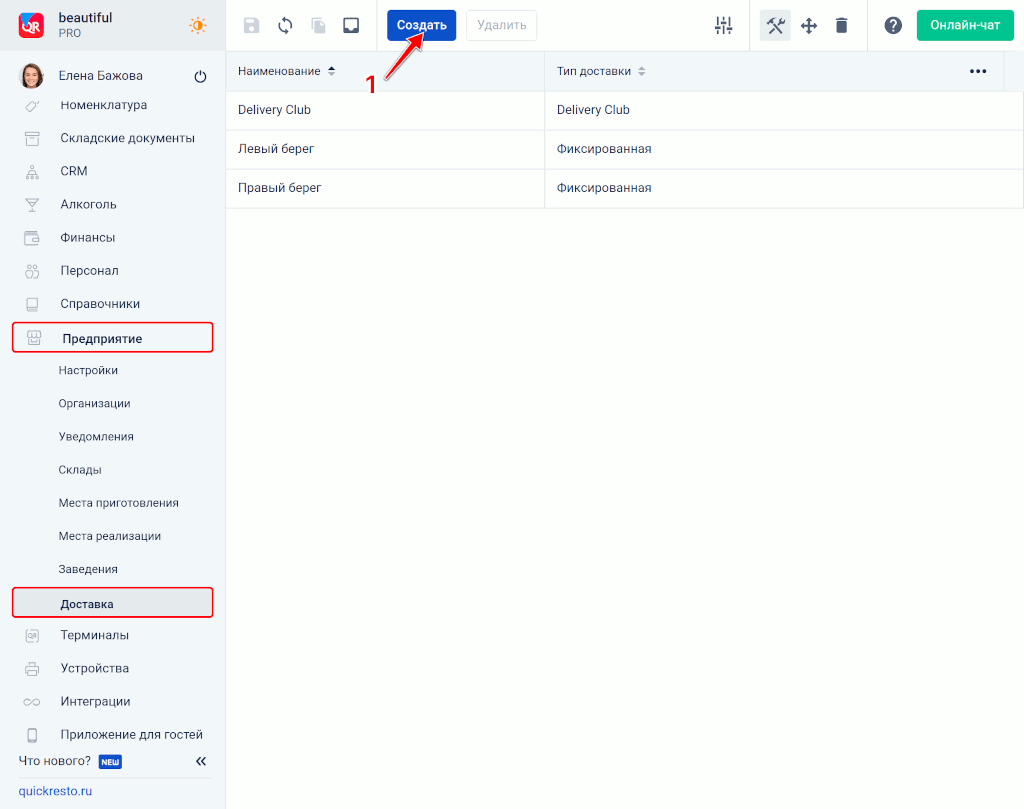Select the Правый берег row
Image resolution: width=1024 pixels, height=809 pixels.
[624, 189]
